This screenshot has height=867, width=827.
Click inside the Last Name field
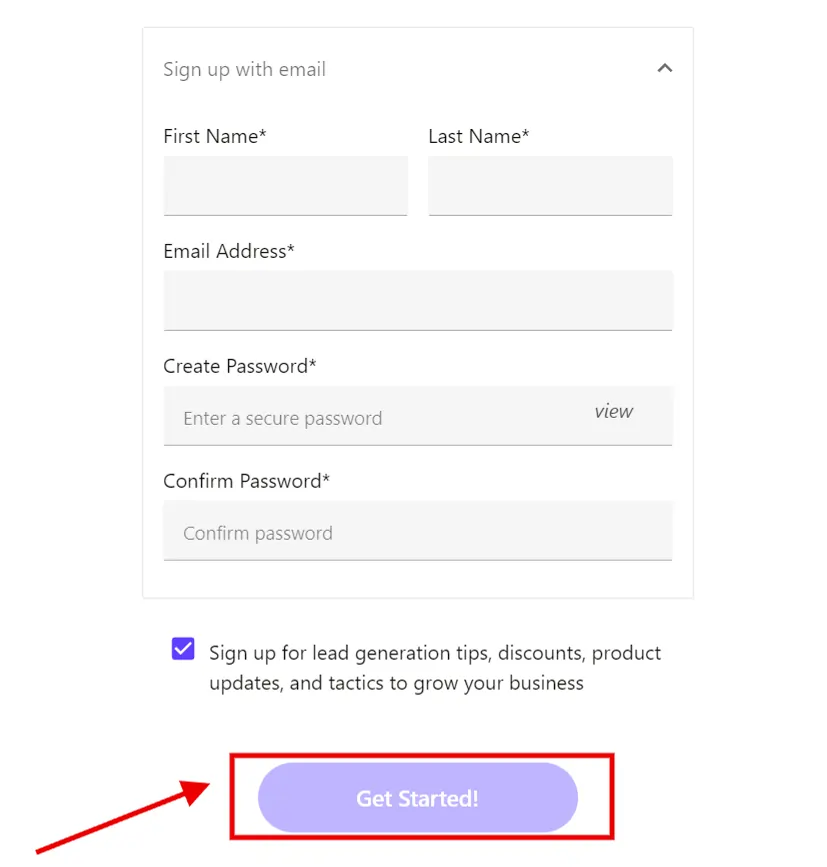[x=550, y=186]
